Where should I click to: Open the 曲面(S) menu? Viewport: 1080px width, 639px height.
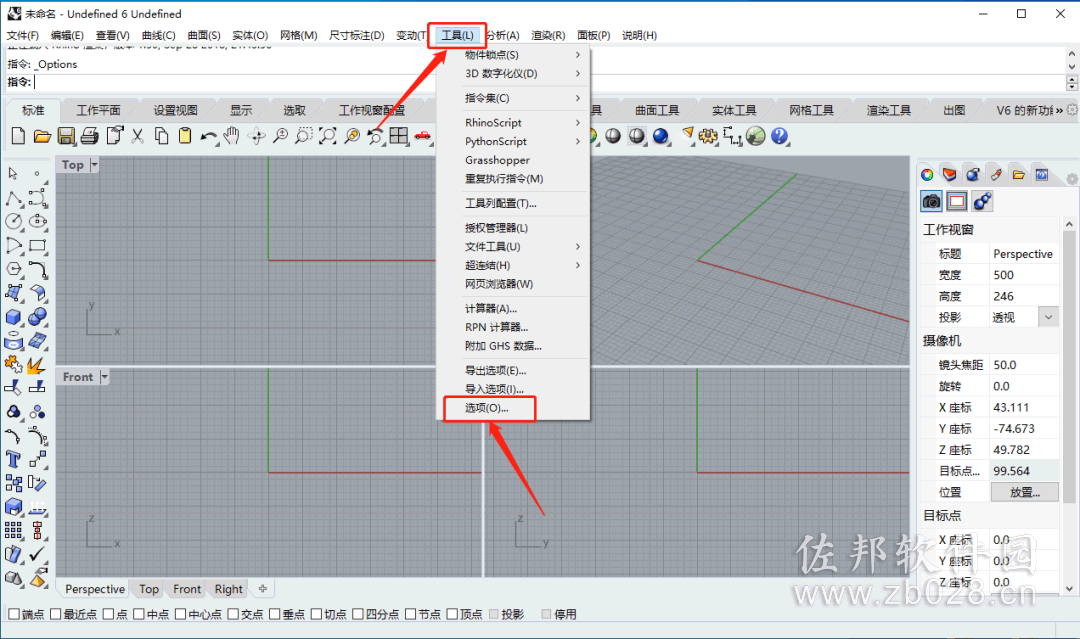point(204,35)
